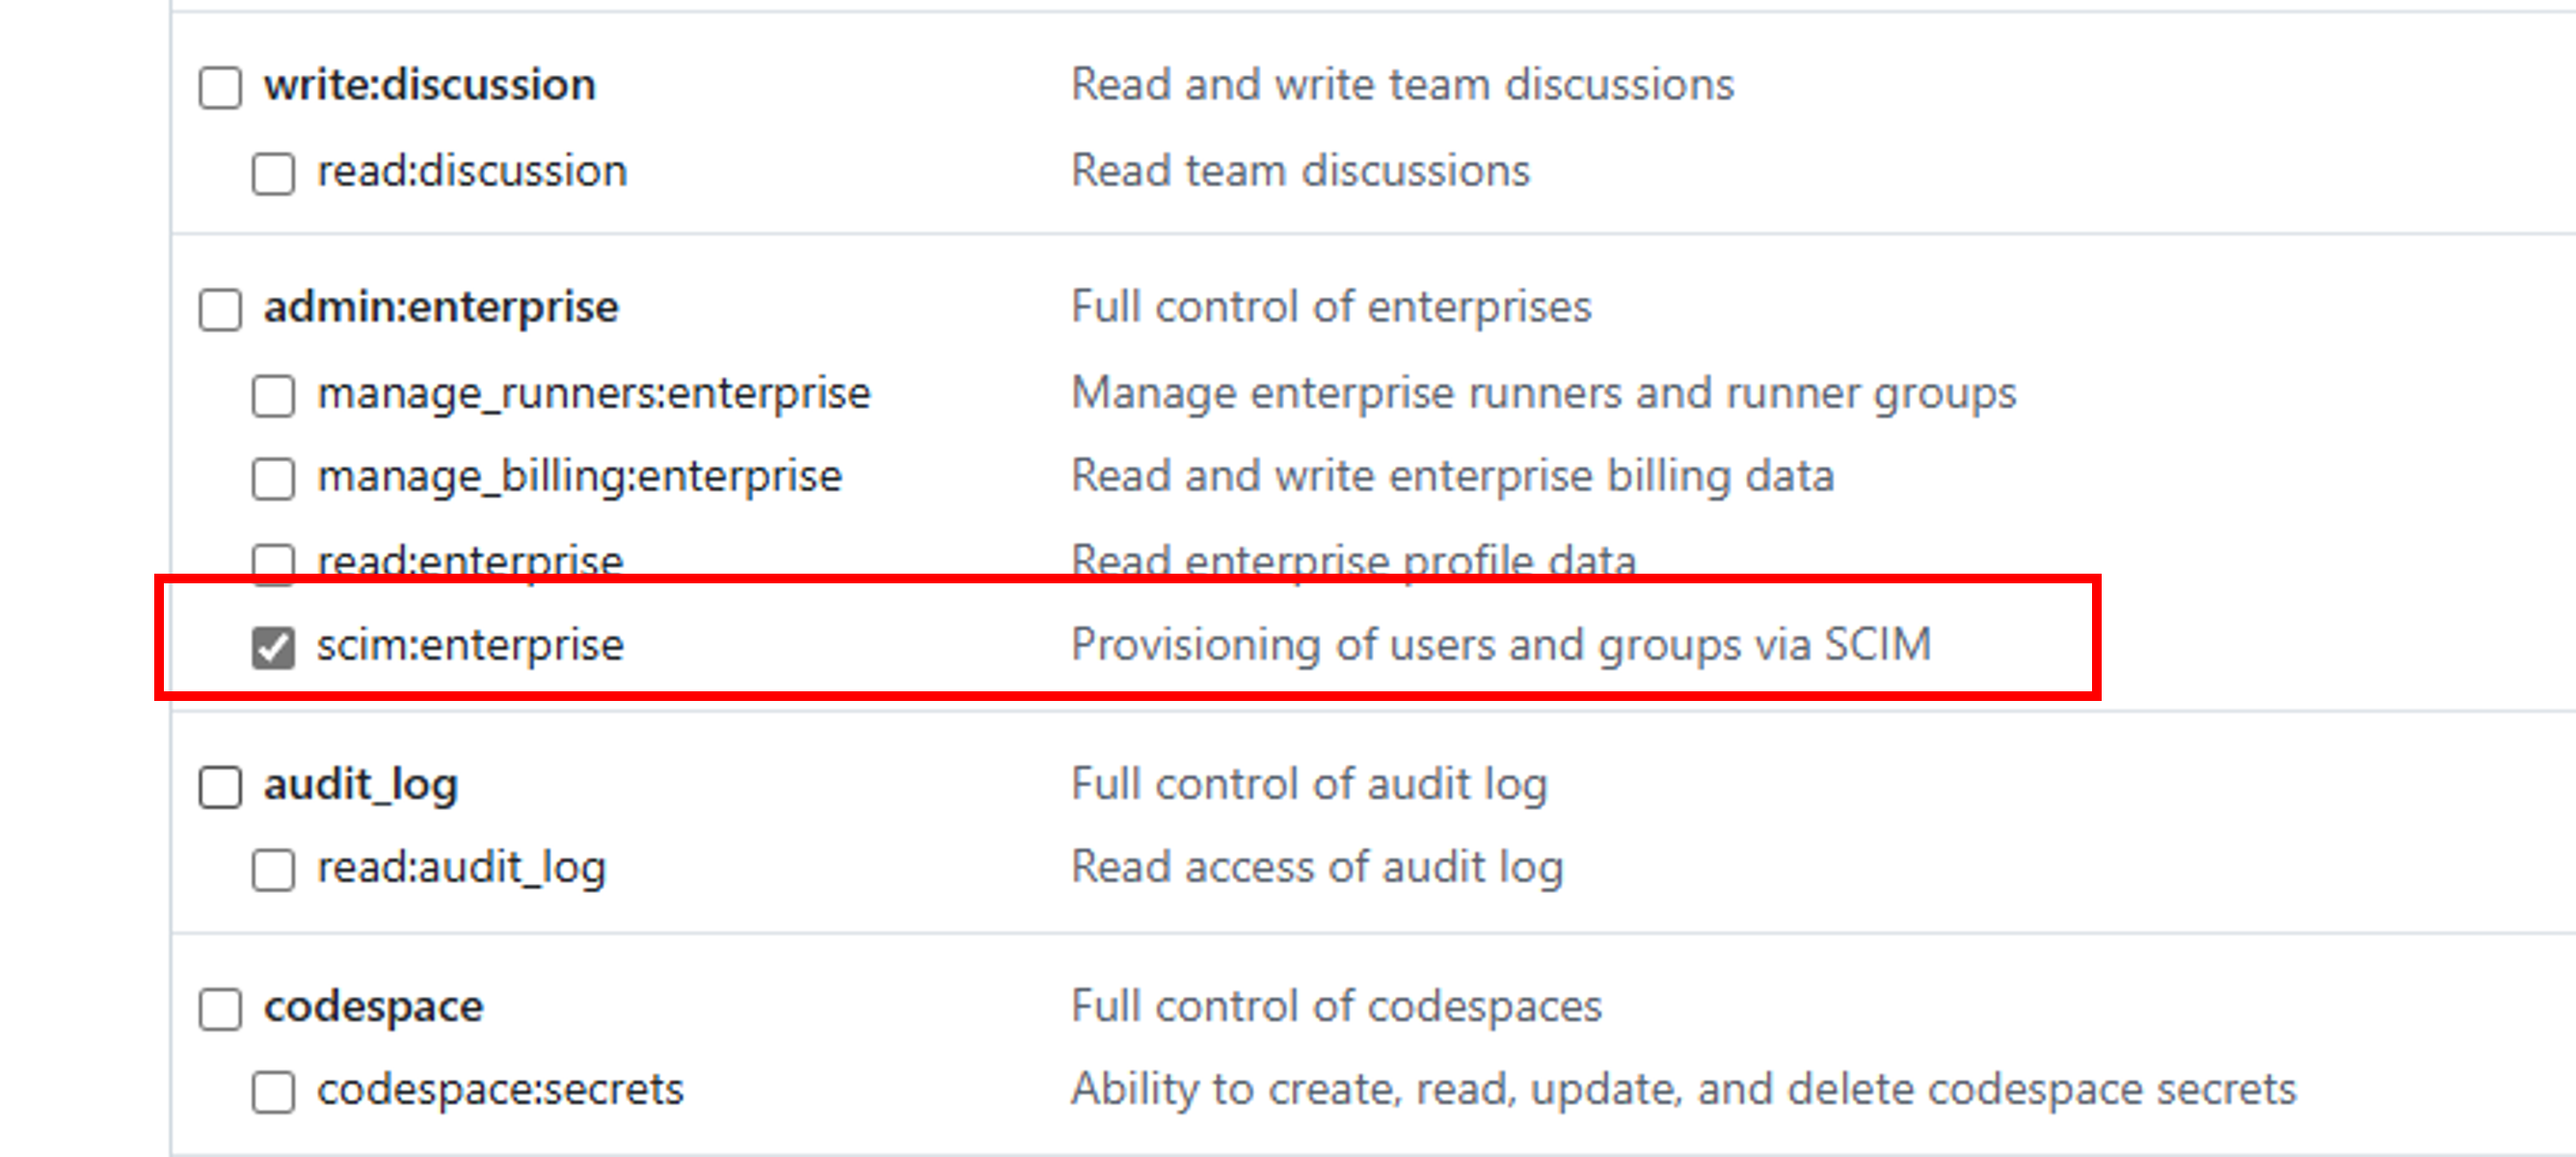This screenshot has height=1157, width=2576.
Task: Select 'Full control of enterprises' description
Action: tap(1331, 306)
